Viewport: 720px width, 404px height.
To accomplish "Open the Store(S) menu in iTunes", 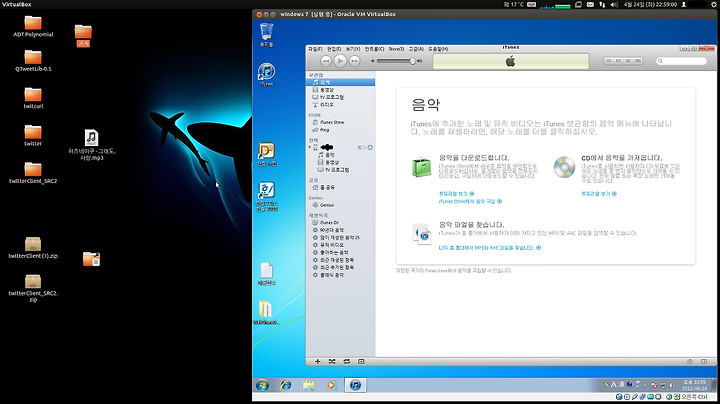I will pyautogui.click(x=396, y=49).
